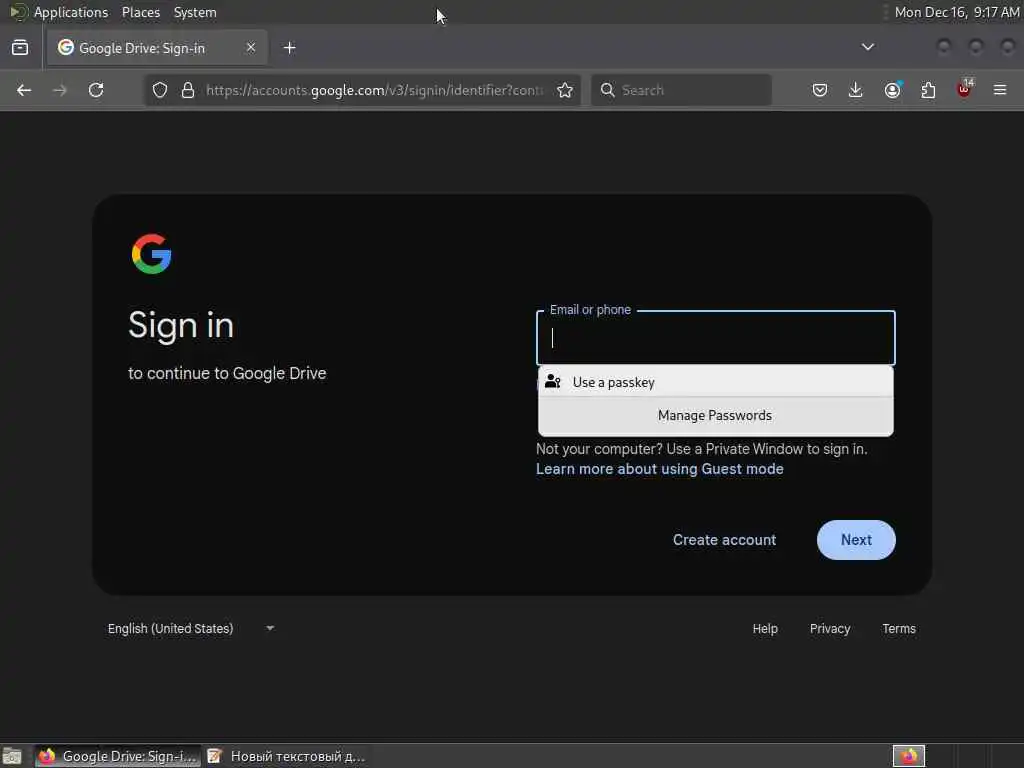This screenshot has width=1024, height=768.
Task: Click the Firefox workspace thumbnail in bottom panel
Action: (x=909, y=756)
